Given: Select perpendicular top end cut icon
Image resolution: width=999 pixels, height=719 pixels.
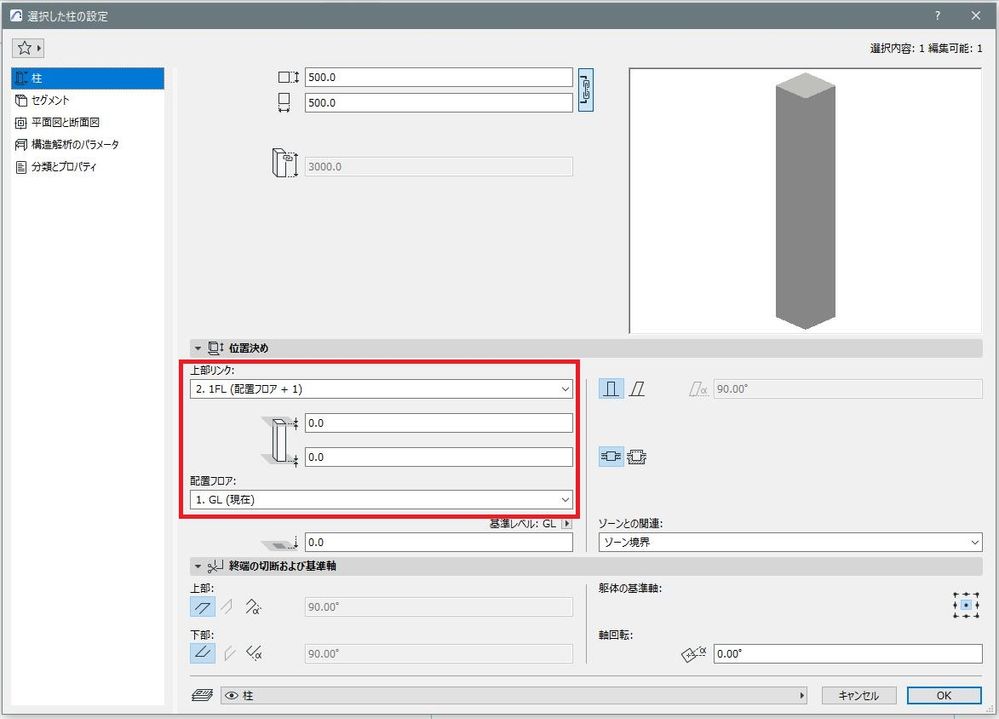Looking at the screenshot, I should pyautogui.click(x=227, y=607).
